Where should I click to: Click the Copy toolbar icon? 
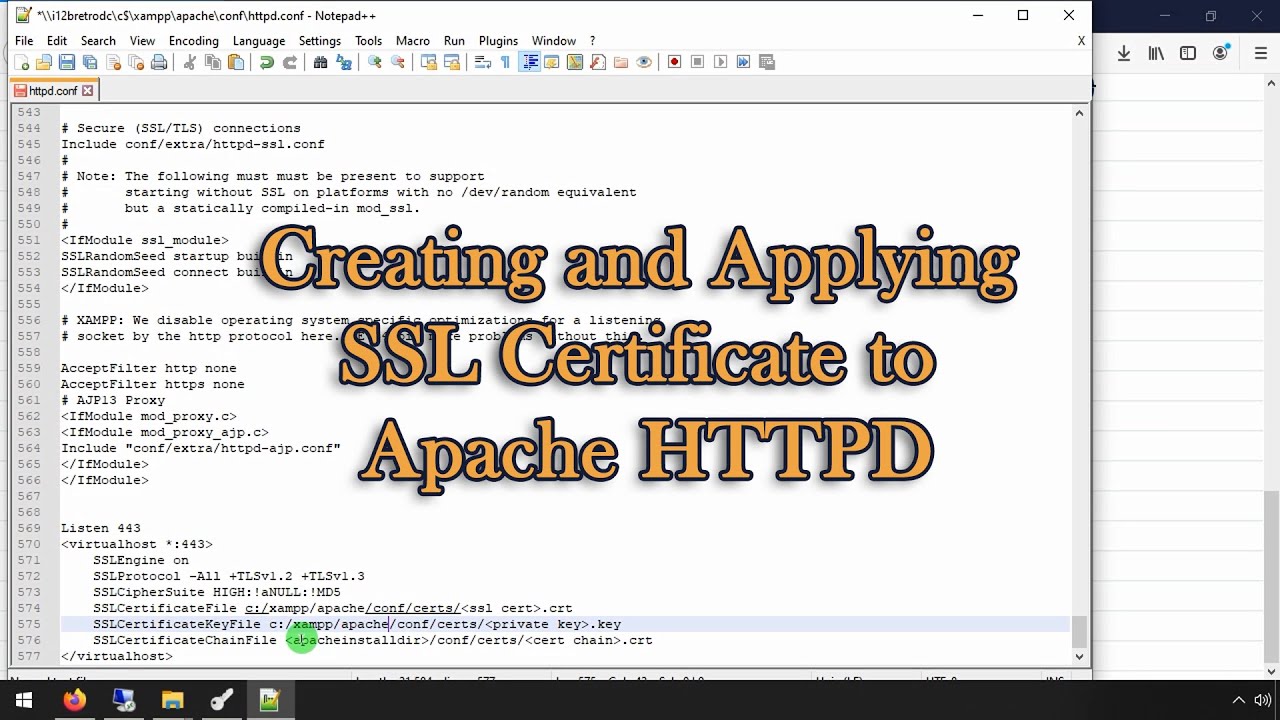pos(212,62)
